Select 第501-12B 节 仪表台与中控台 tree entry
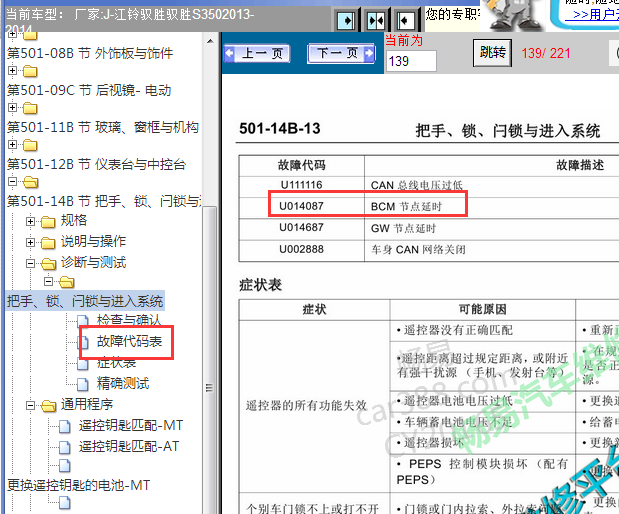Screen dimensions: 619x514 coord(96,164)
